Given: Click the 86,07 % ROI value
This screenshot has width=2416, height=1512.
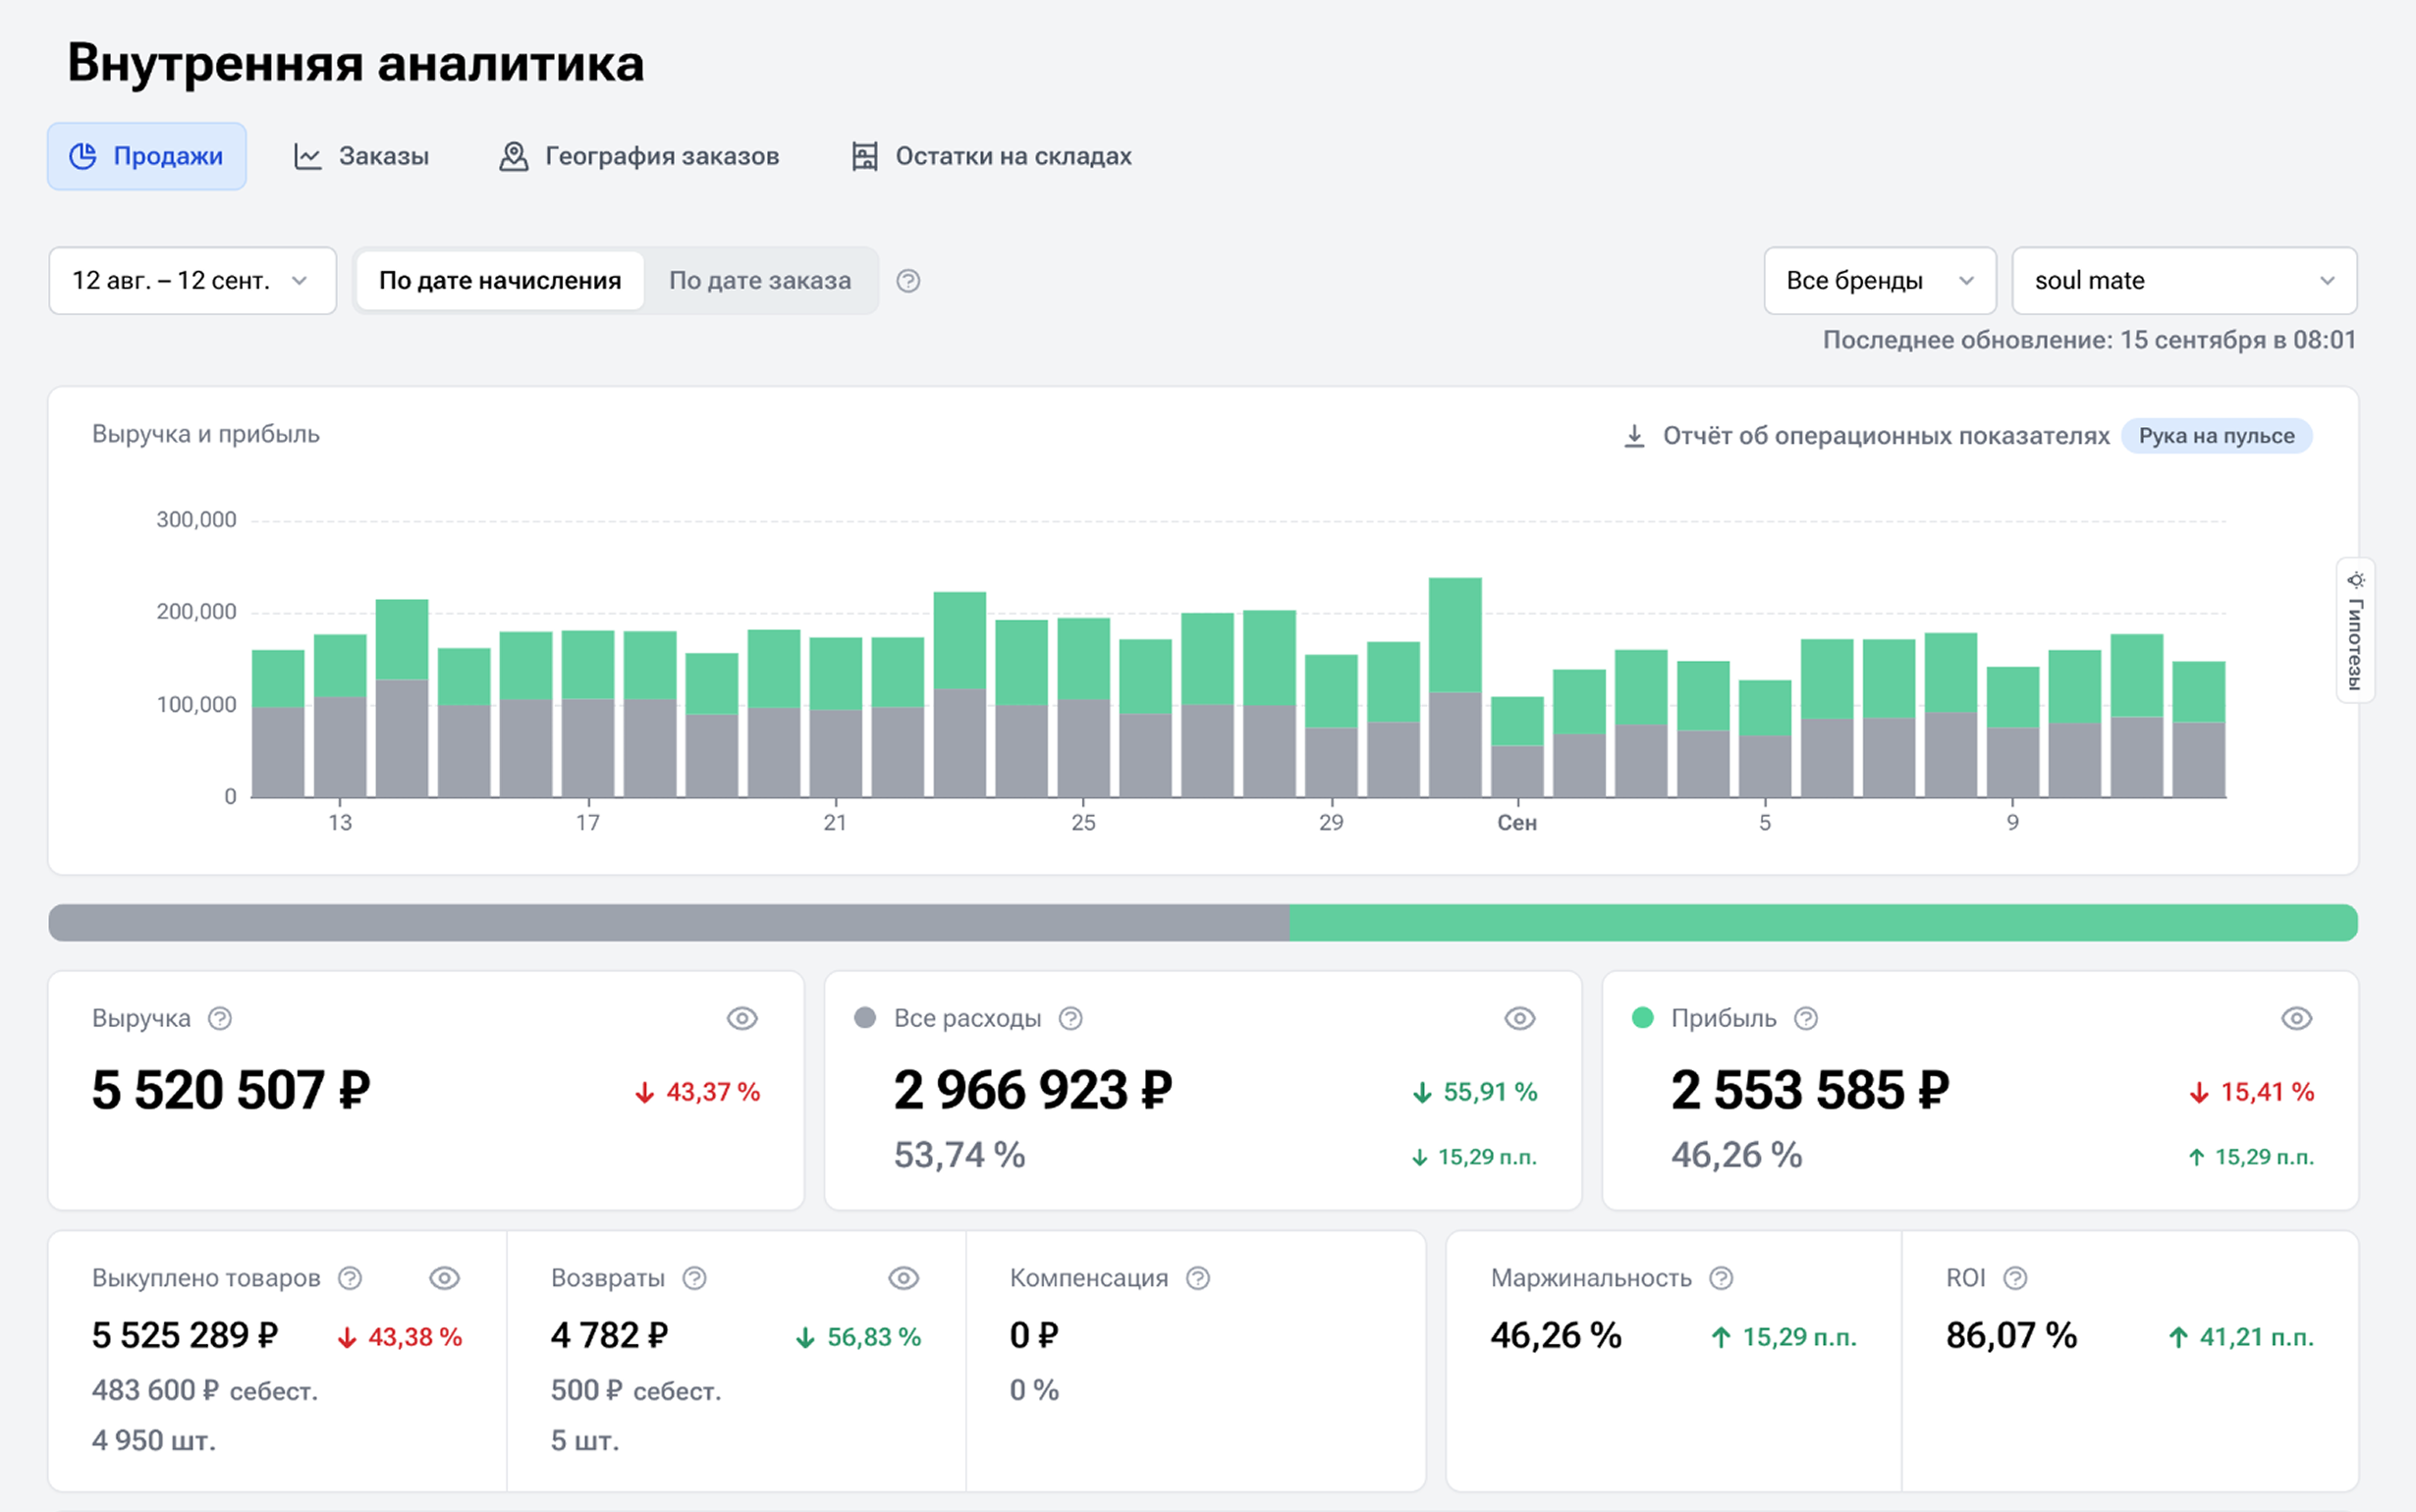Looking at the screenshot, I should click(x=2011, y=1336).
